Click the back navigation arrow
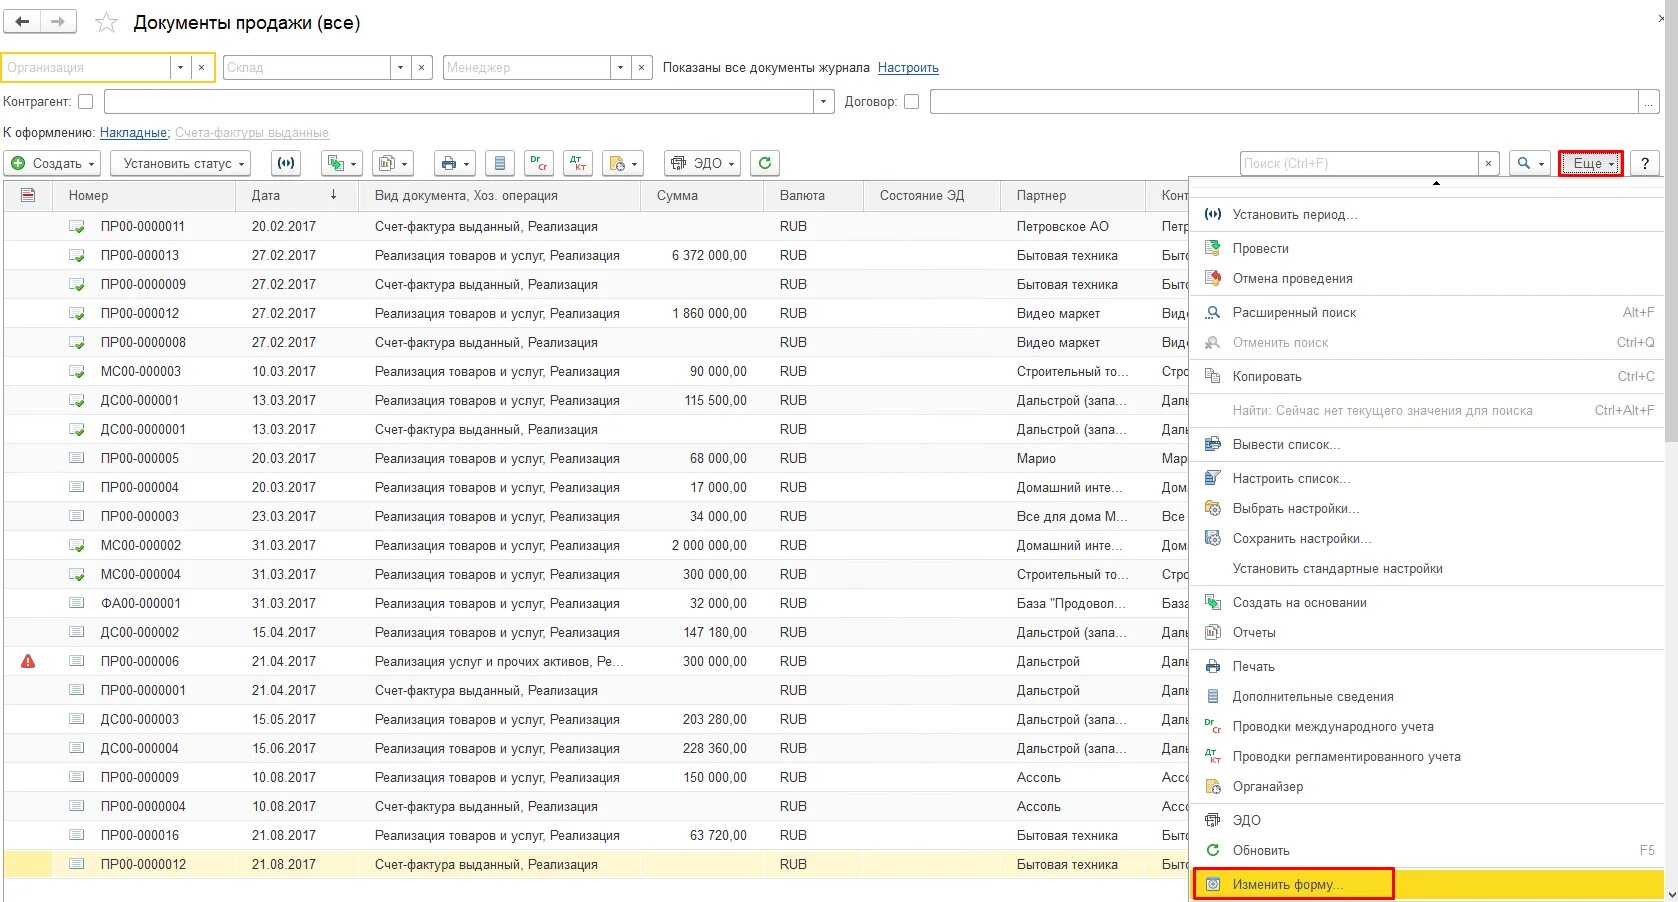1678x902 pixels. [22, 21]
